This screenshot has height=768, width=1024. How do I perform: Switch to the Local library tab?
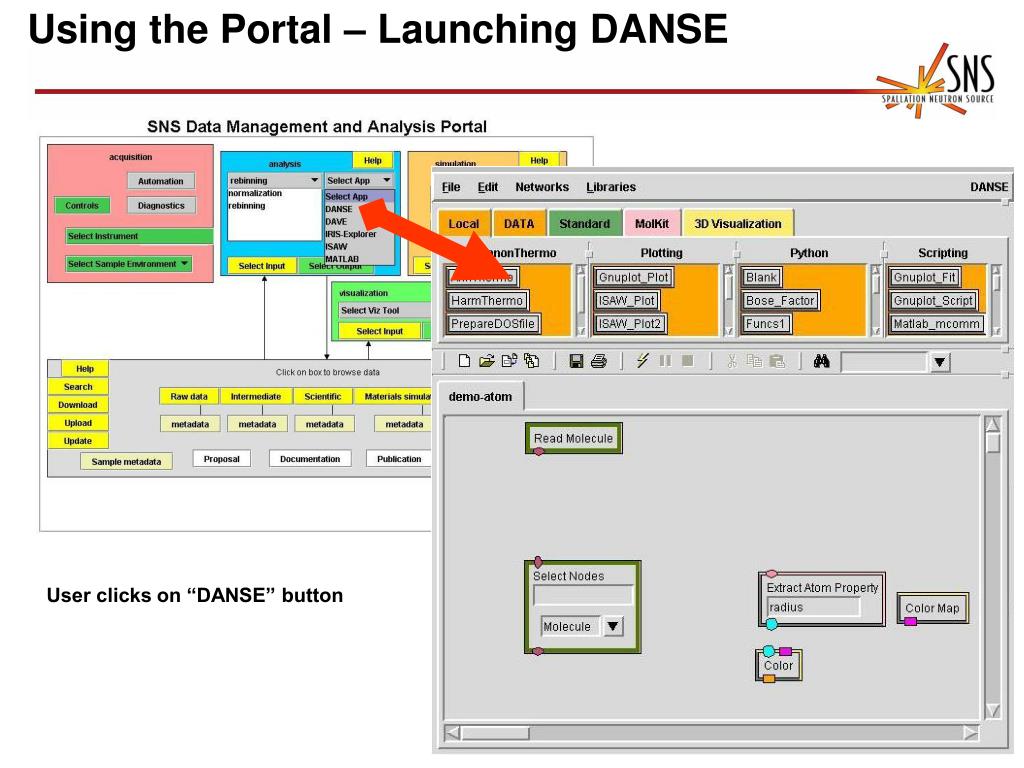[464, 223]
